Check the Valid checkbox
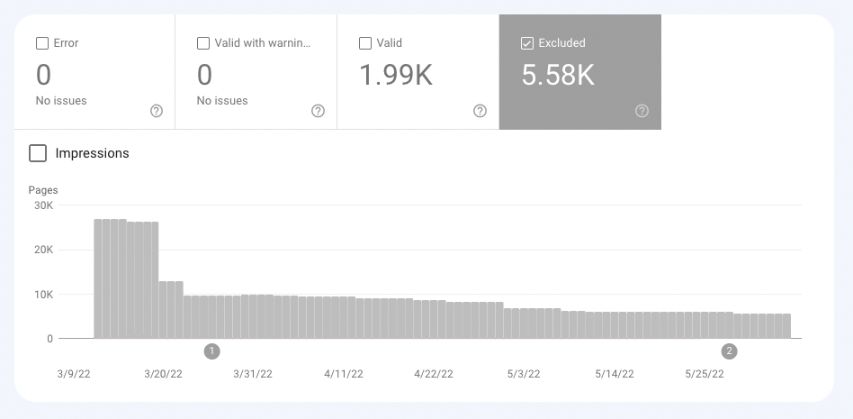This screenshot has width=853, height=419. point(365,43)
